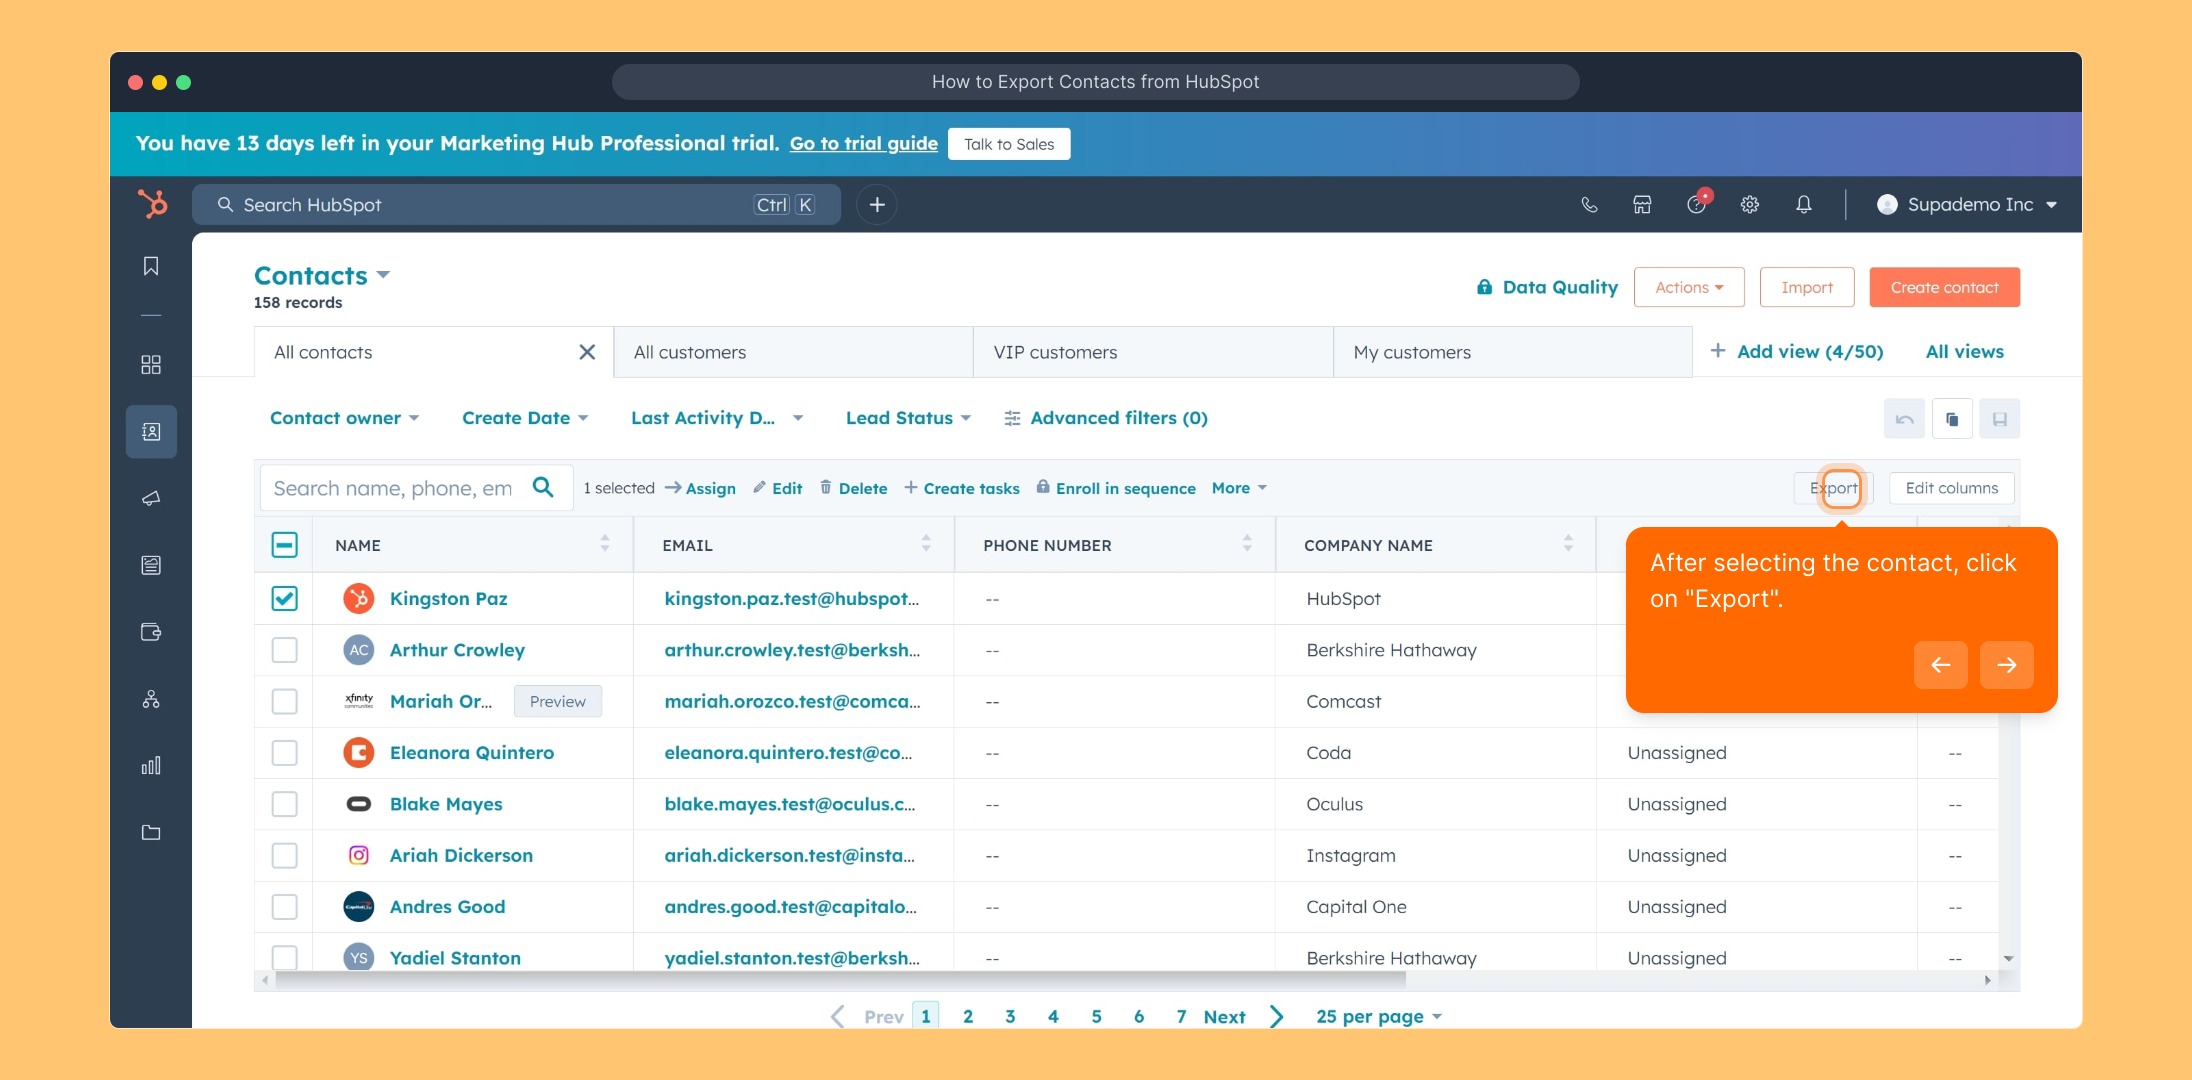Toggle the select-all header checkbox
Image resolution: width=2192 pixels, height=1080 pixels.
(x=285, y=545)
